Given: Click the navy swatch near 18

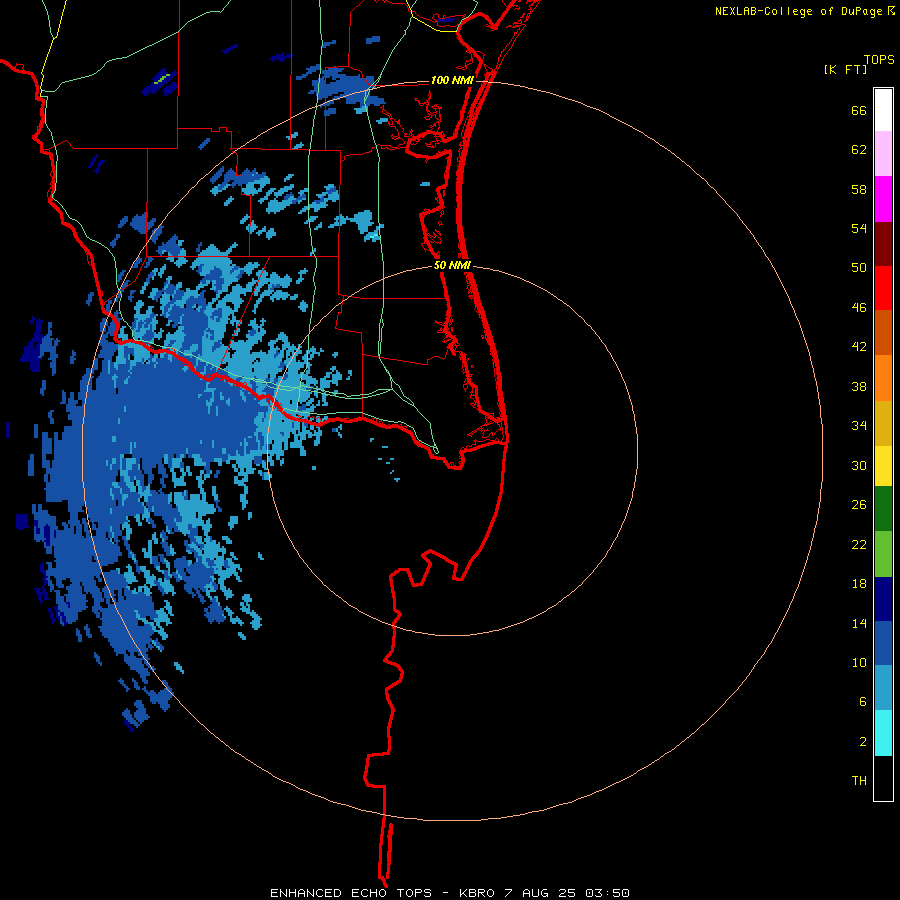Looking at the screenshot, I should point(883,599).
